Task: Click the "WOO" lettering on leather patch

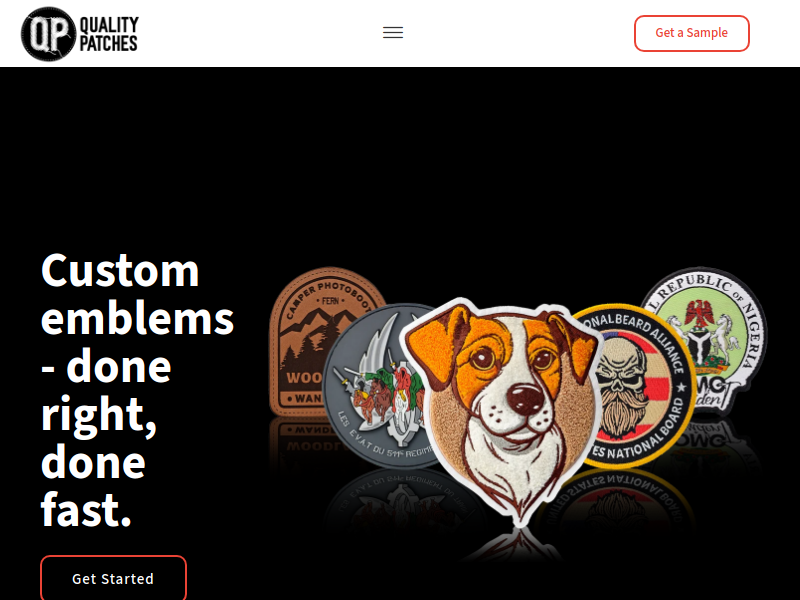Action: [304, 378]
